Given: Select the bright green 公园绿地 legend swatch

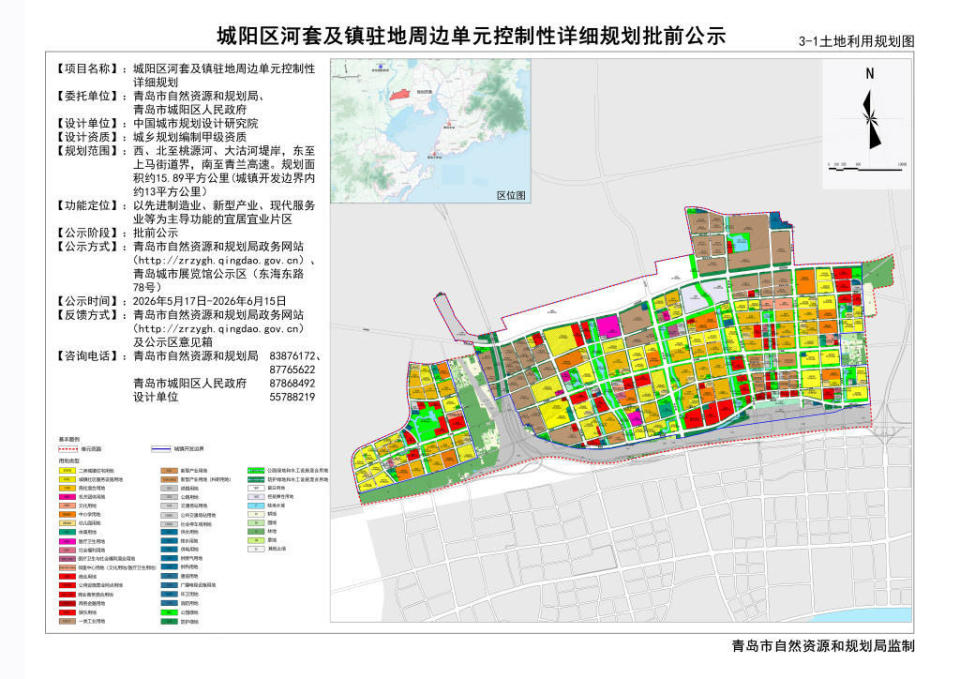Looking at the screenshot, I should pyautogui.click(x=170, y=612).
